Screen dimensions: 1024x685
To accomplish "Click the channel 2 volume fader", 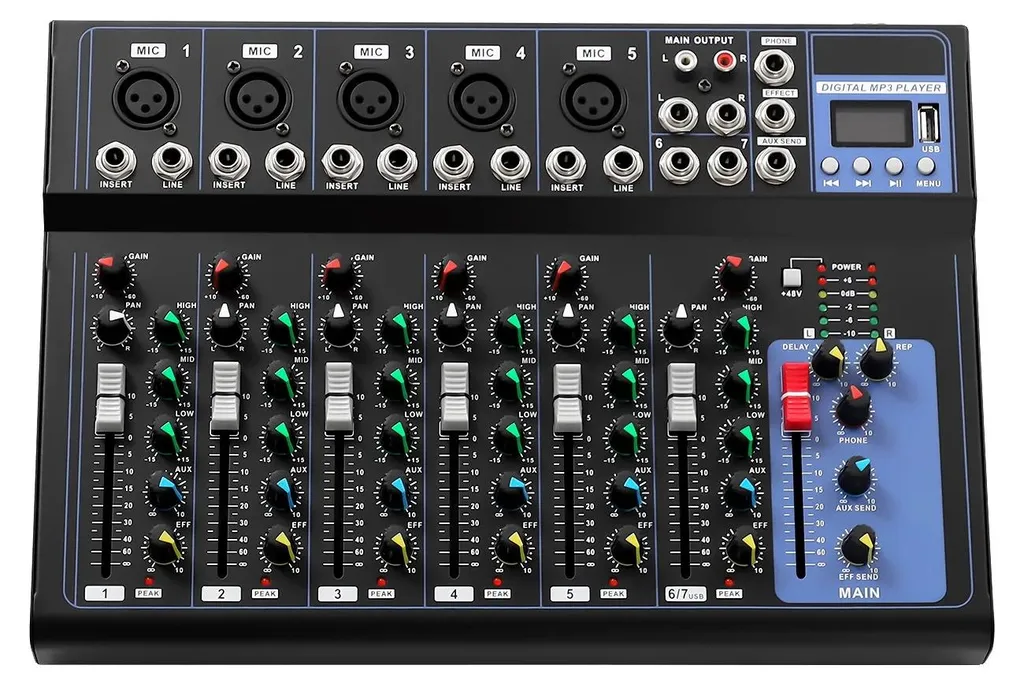I will click(x=225, y=398).
